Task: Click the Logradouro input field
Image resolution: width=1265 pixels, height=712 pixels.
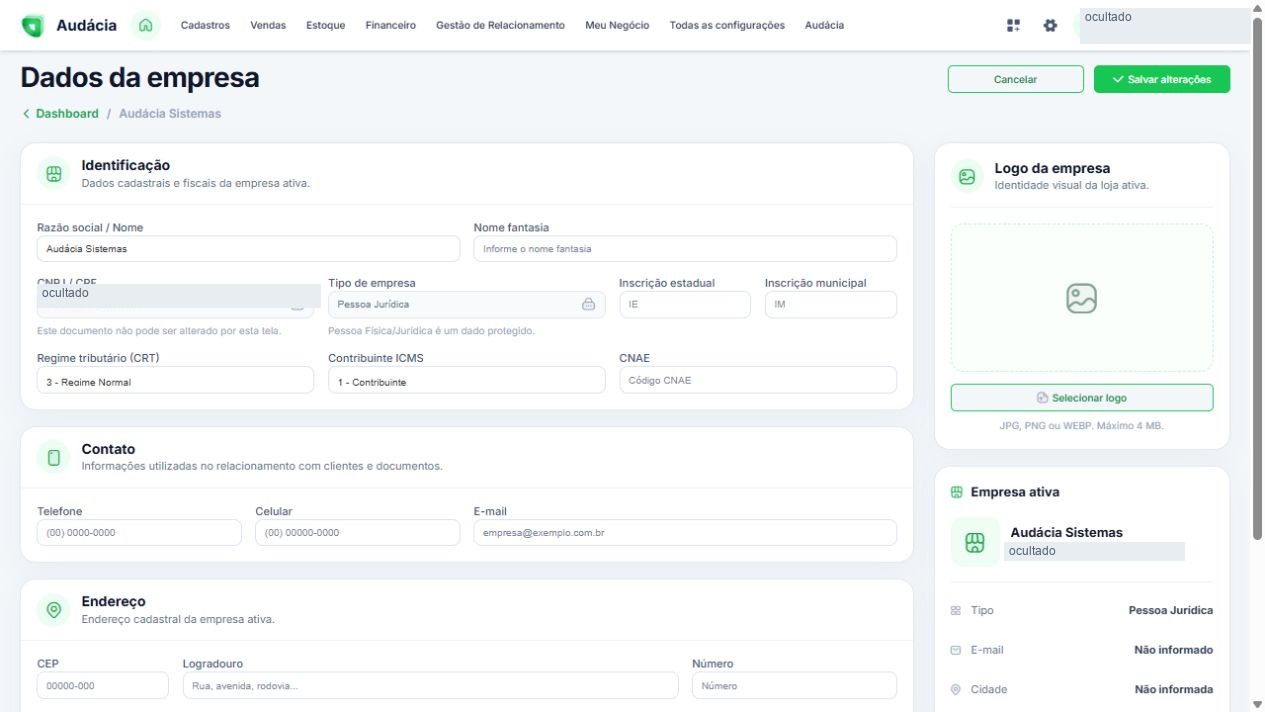Action: tap(430, 686)
